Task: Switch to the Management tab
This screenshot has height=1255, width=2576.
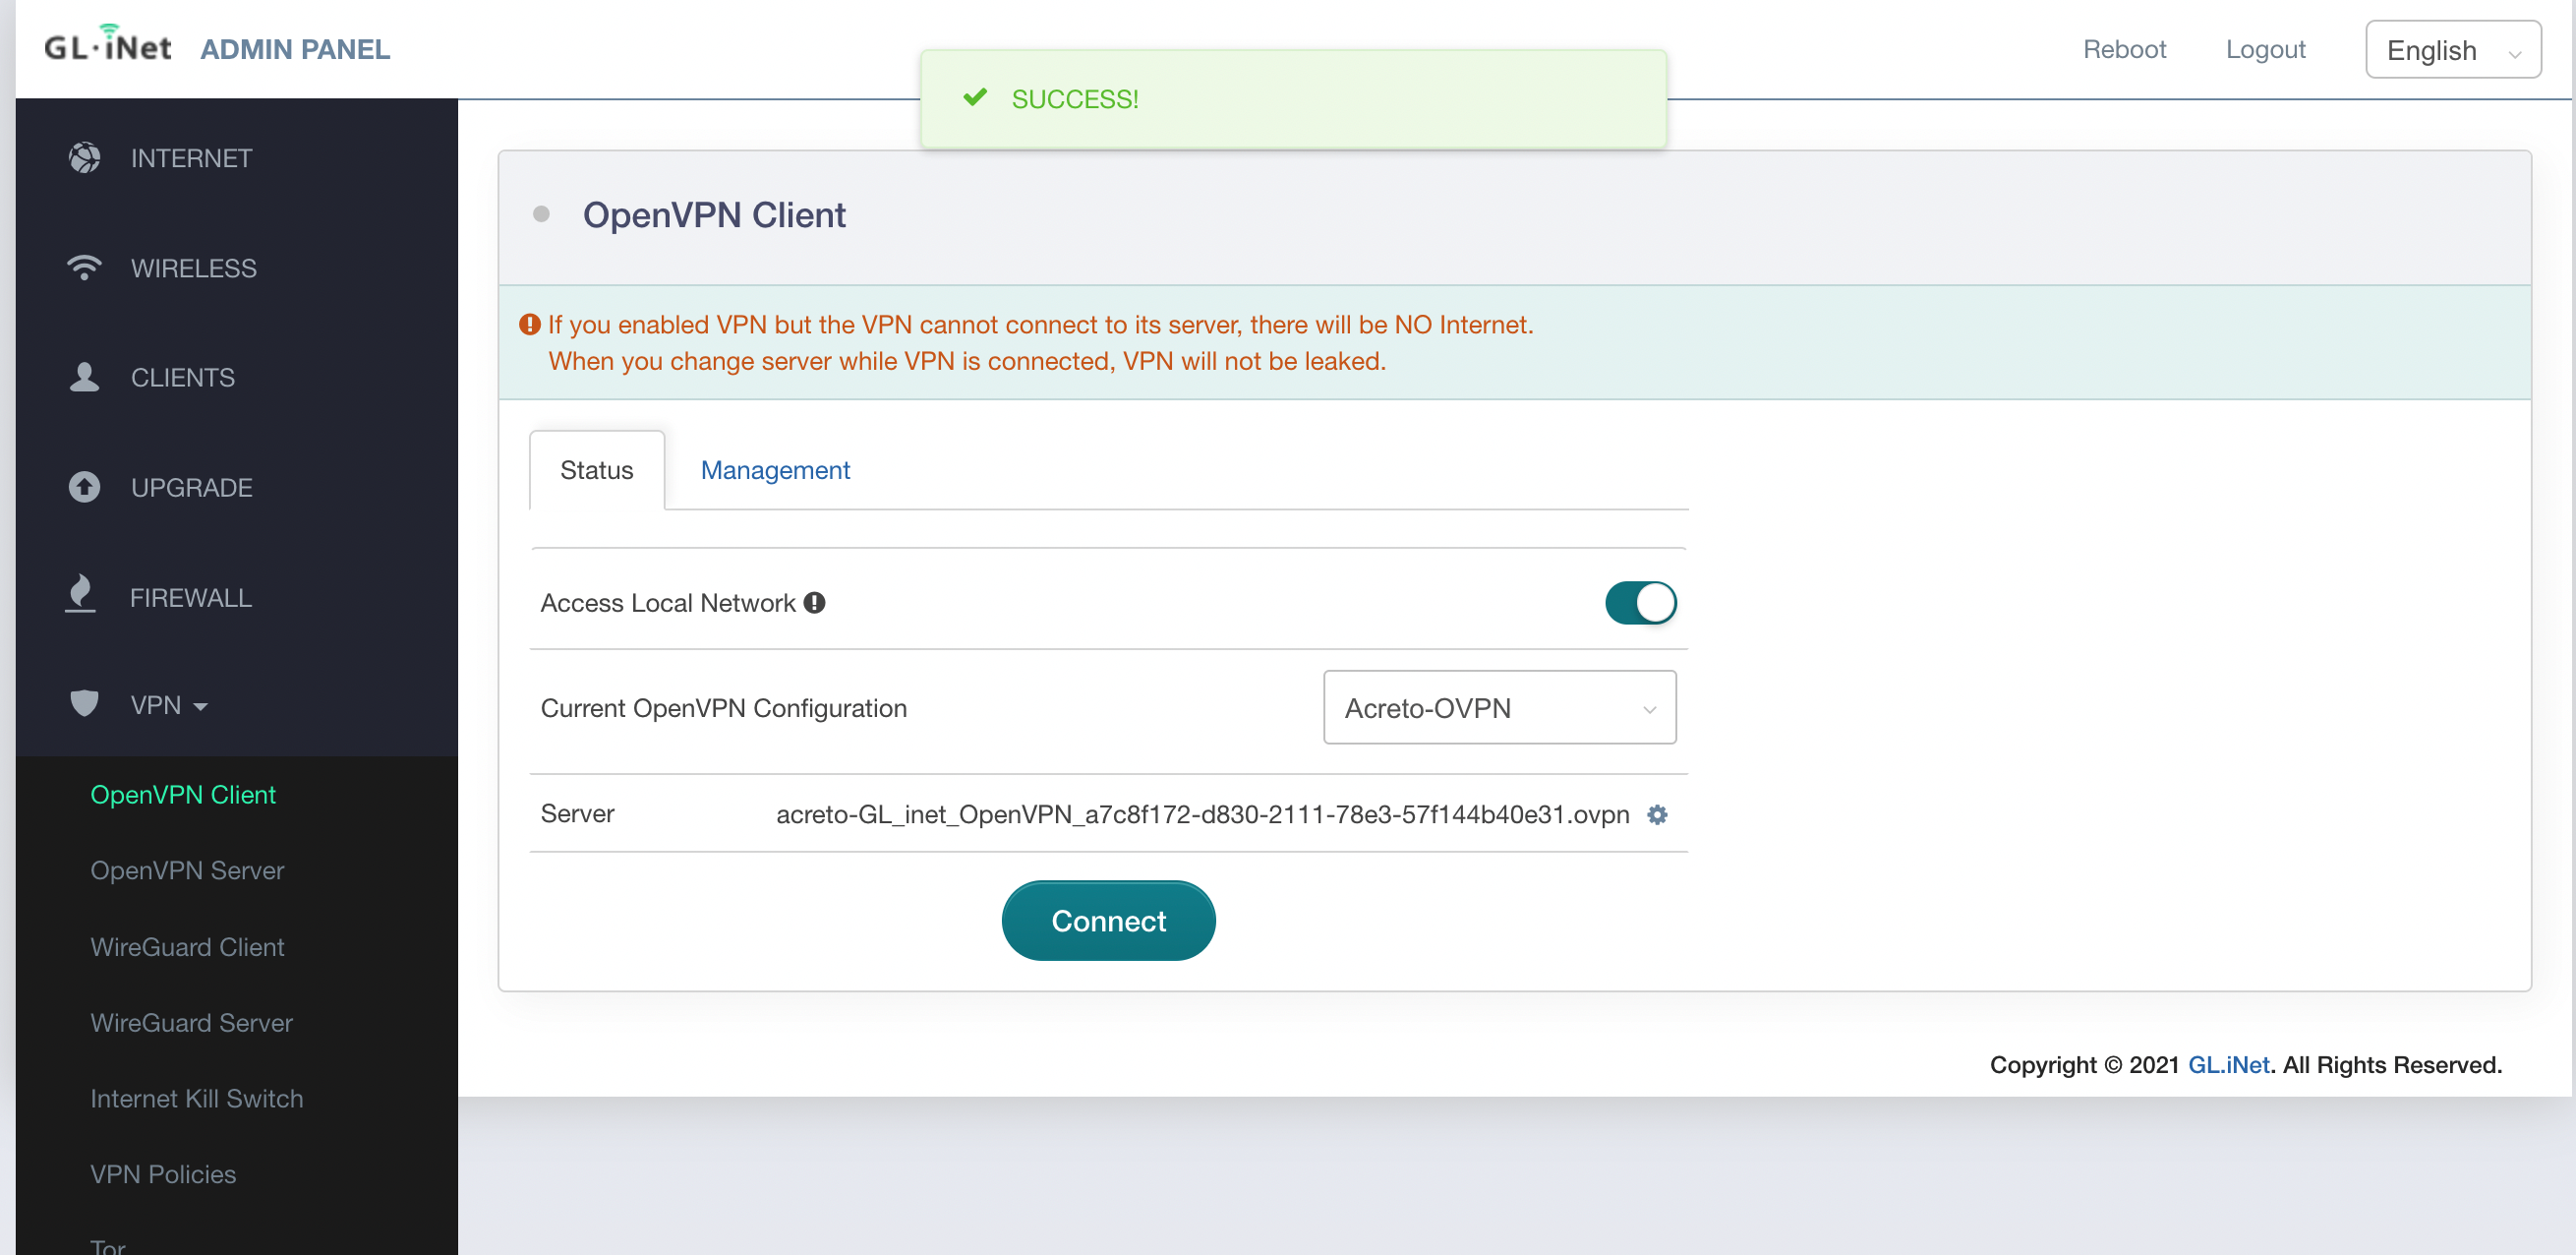Action: coord(775,470)
